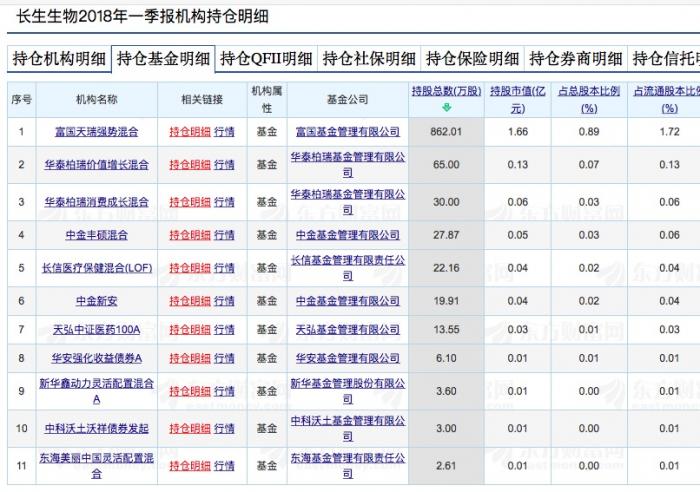The height and width of the screenshot is (492, 700).
Task: Open fund 华泰柏瑞价值增长混合
Action: coord(96,165)
